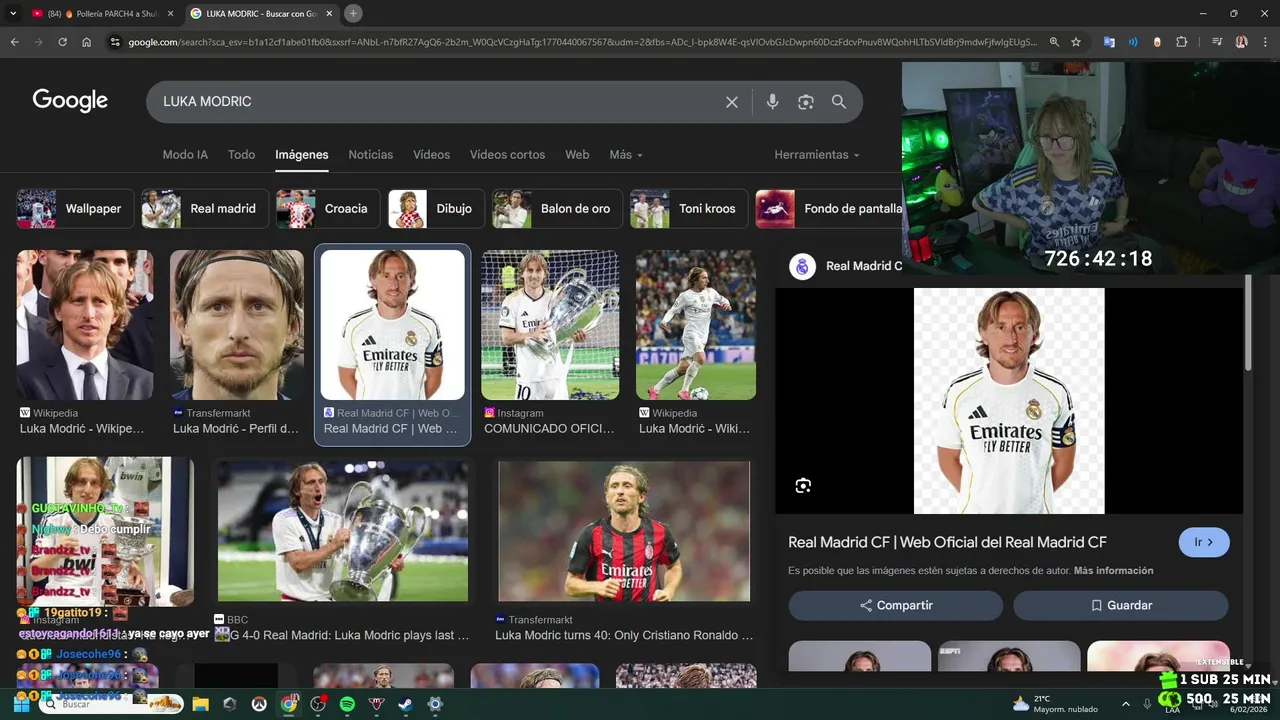Screen dimensions: 1280x720
Task: Filter images by Dibujo chip
Action: pos(436,209)
